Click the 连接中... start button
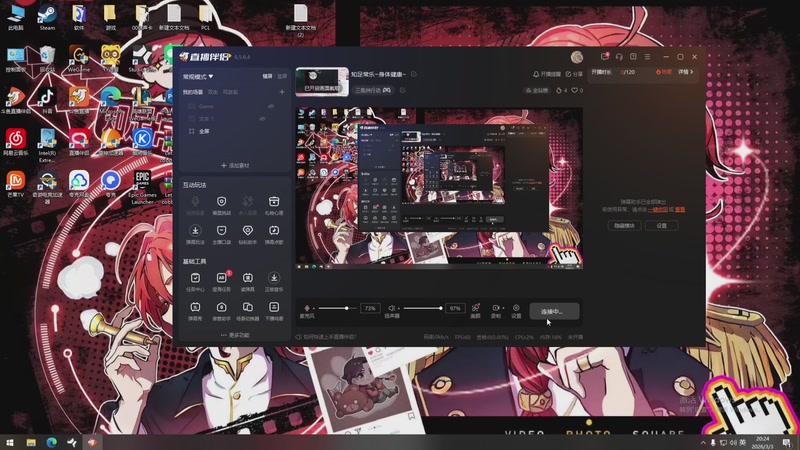This screenshot has height=450, width=800. coord(554,311)
